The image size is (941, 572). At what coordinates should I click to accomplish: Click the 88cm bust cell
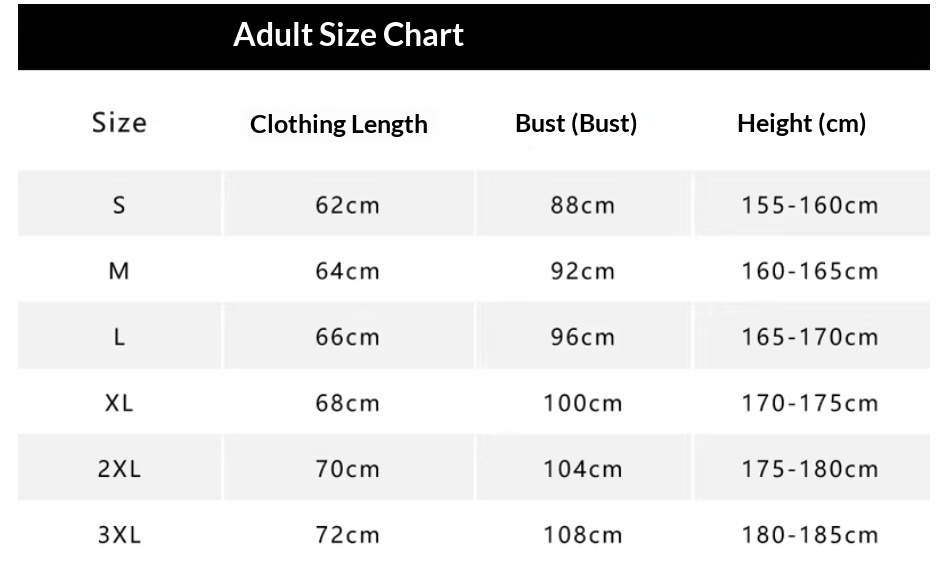tap(582, 205)
